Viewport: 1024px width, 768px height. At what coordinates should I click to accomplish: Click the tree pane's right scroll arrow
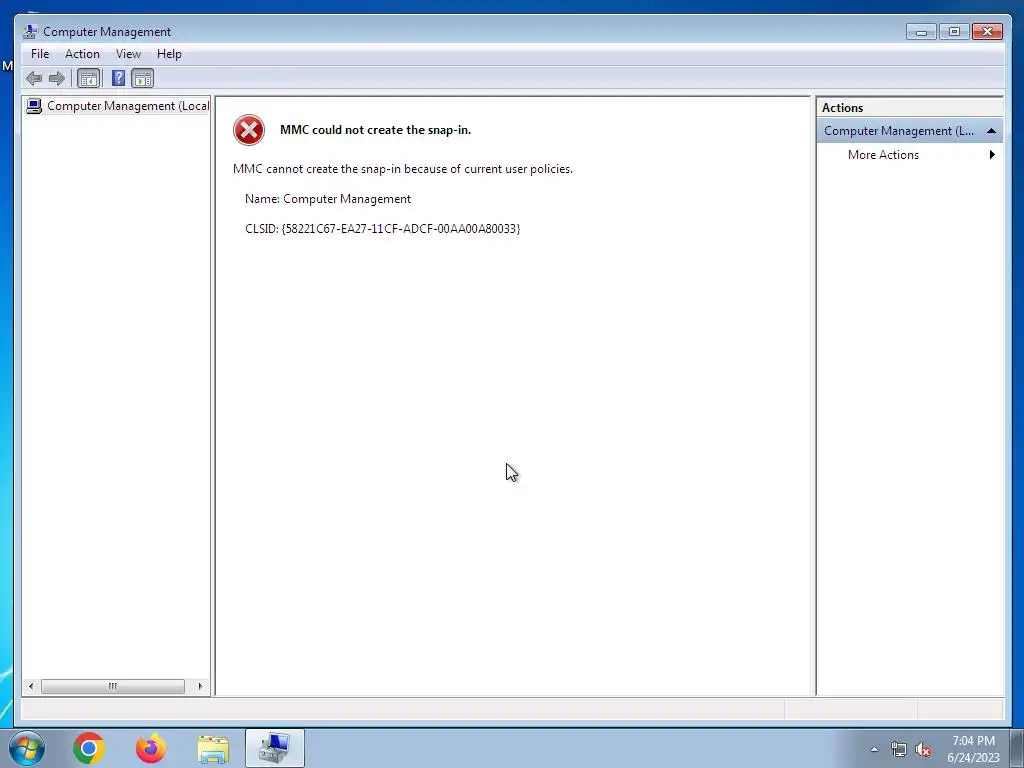coord(200,686)
